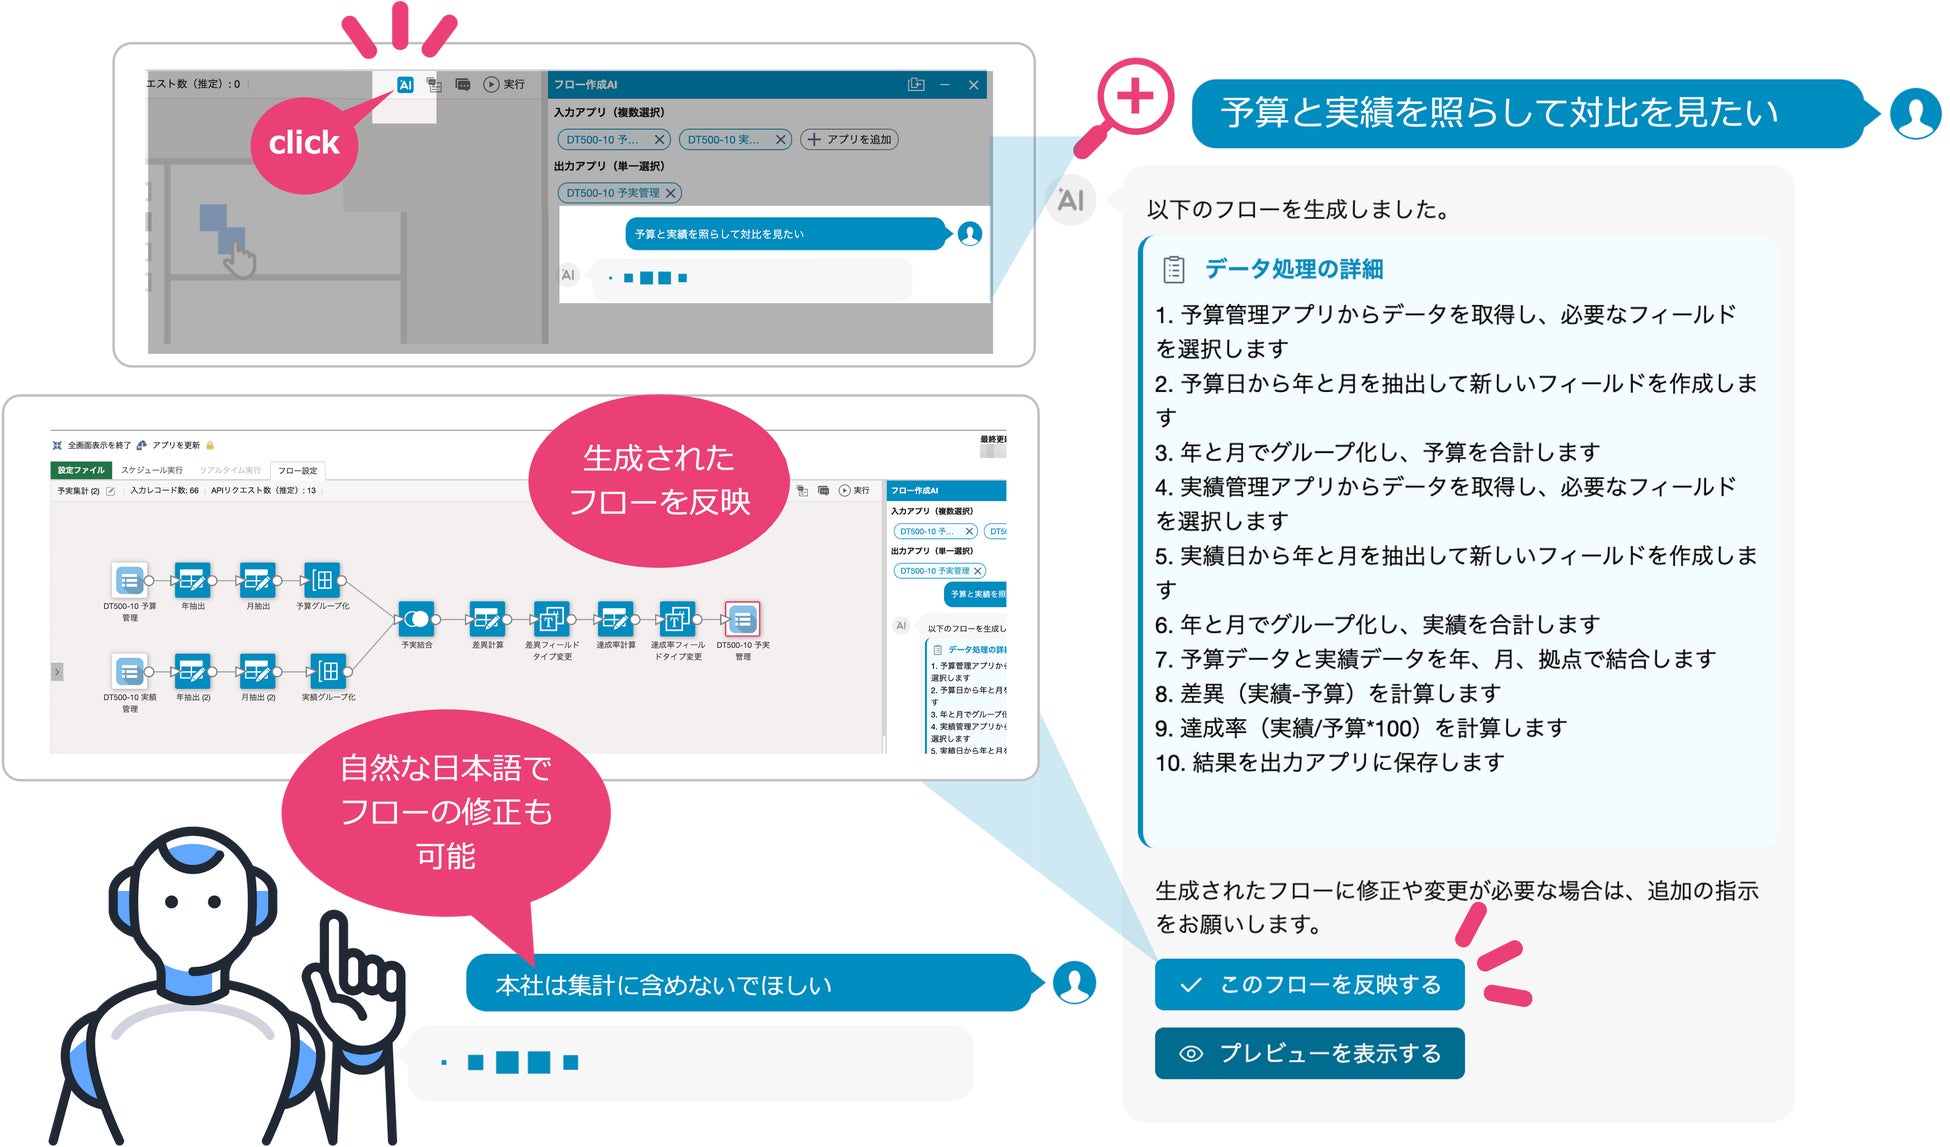The height and width of the screenshot is (1147, 1950).
Task: Remove first DT500-10 予… input app chip
Action: coord(659,140)
